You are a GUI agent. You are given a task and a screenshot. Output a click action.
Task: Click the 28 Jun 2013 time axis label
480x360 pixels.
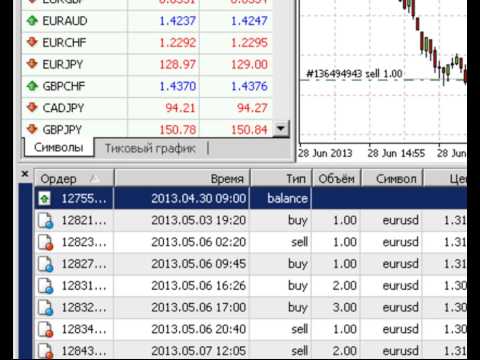[x=325, y=153]
